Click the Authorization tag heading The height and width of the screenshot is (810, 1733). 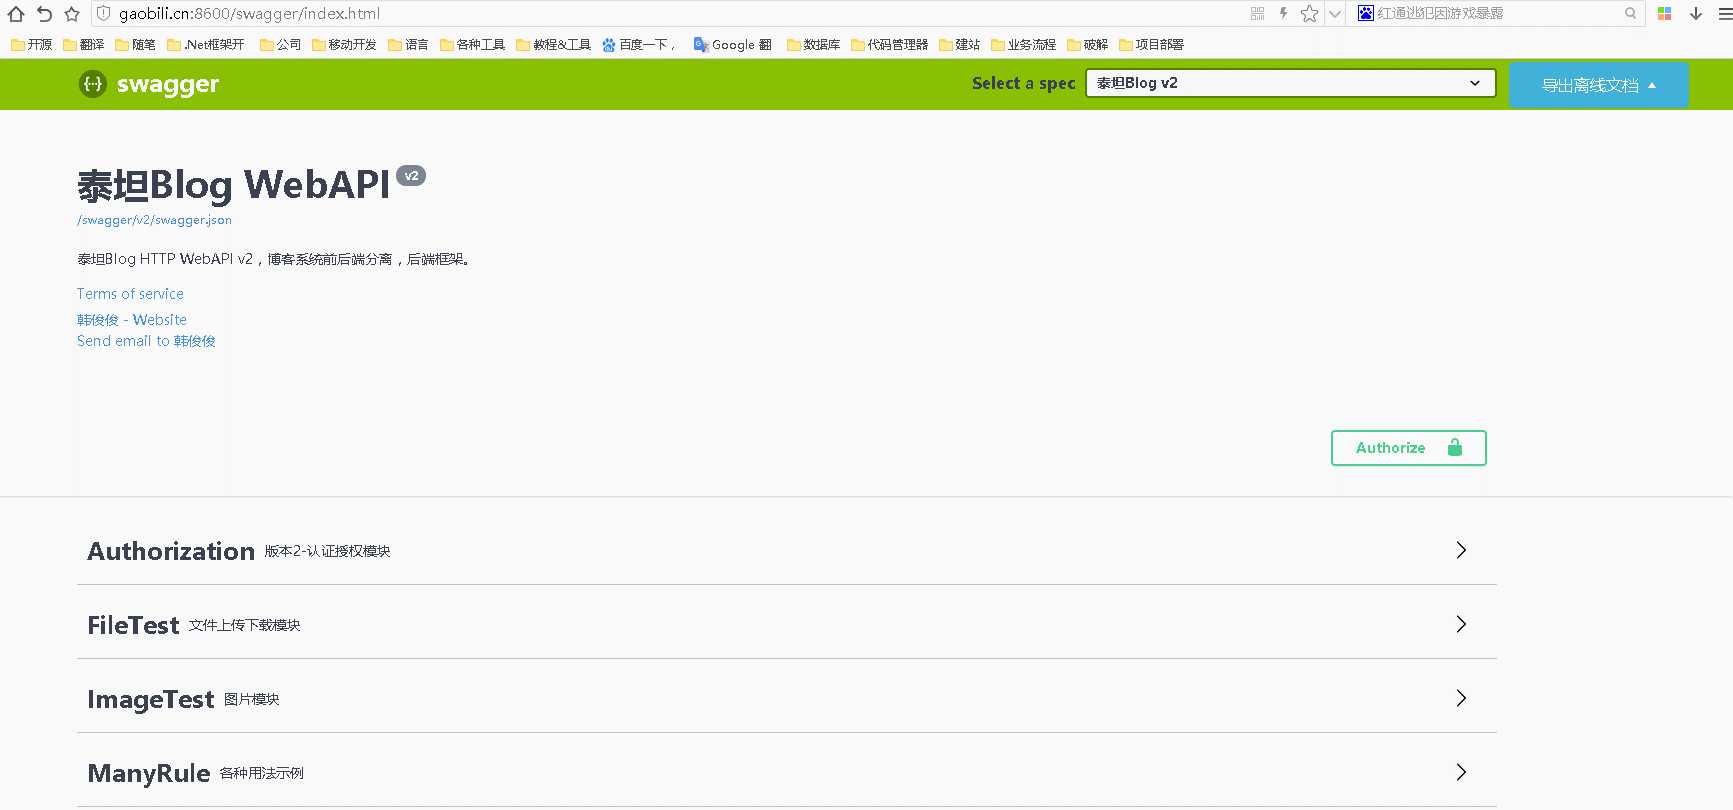tap(171, 551)
